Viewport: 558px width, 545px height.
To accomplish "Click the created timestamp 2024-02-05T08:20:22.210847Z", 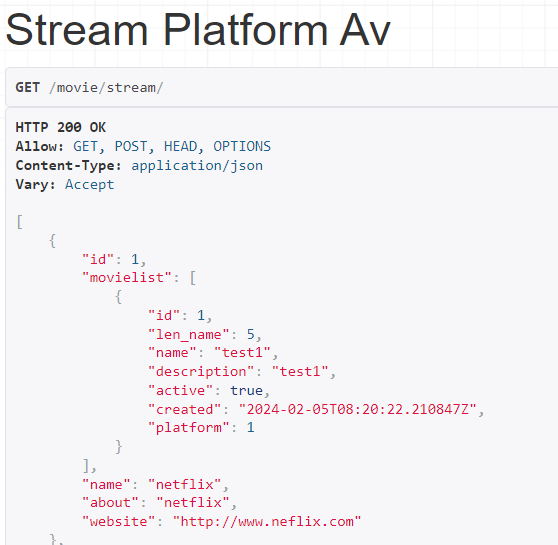I will (357, 409).
